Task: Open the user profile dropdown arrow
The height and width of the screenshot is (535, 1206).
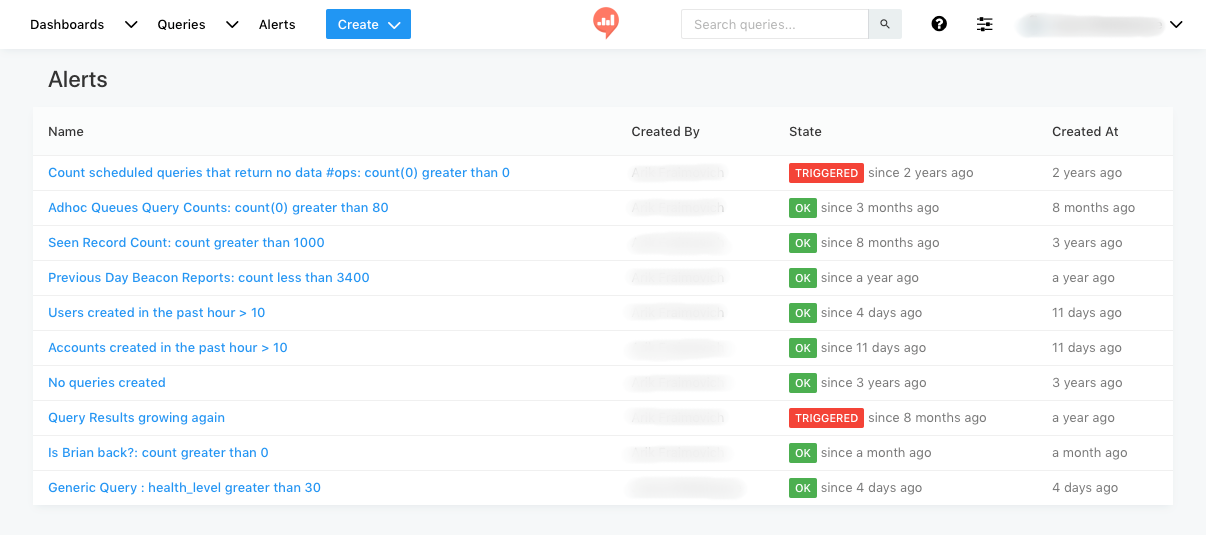Action: click(x=1176, y=25)
